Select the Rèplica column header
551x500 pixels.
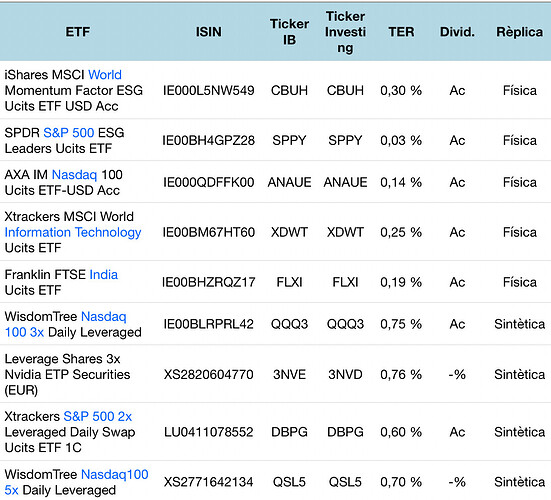[x=519, y=32]
